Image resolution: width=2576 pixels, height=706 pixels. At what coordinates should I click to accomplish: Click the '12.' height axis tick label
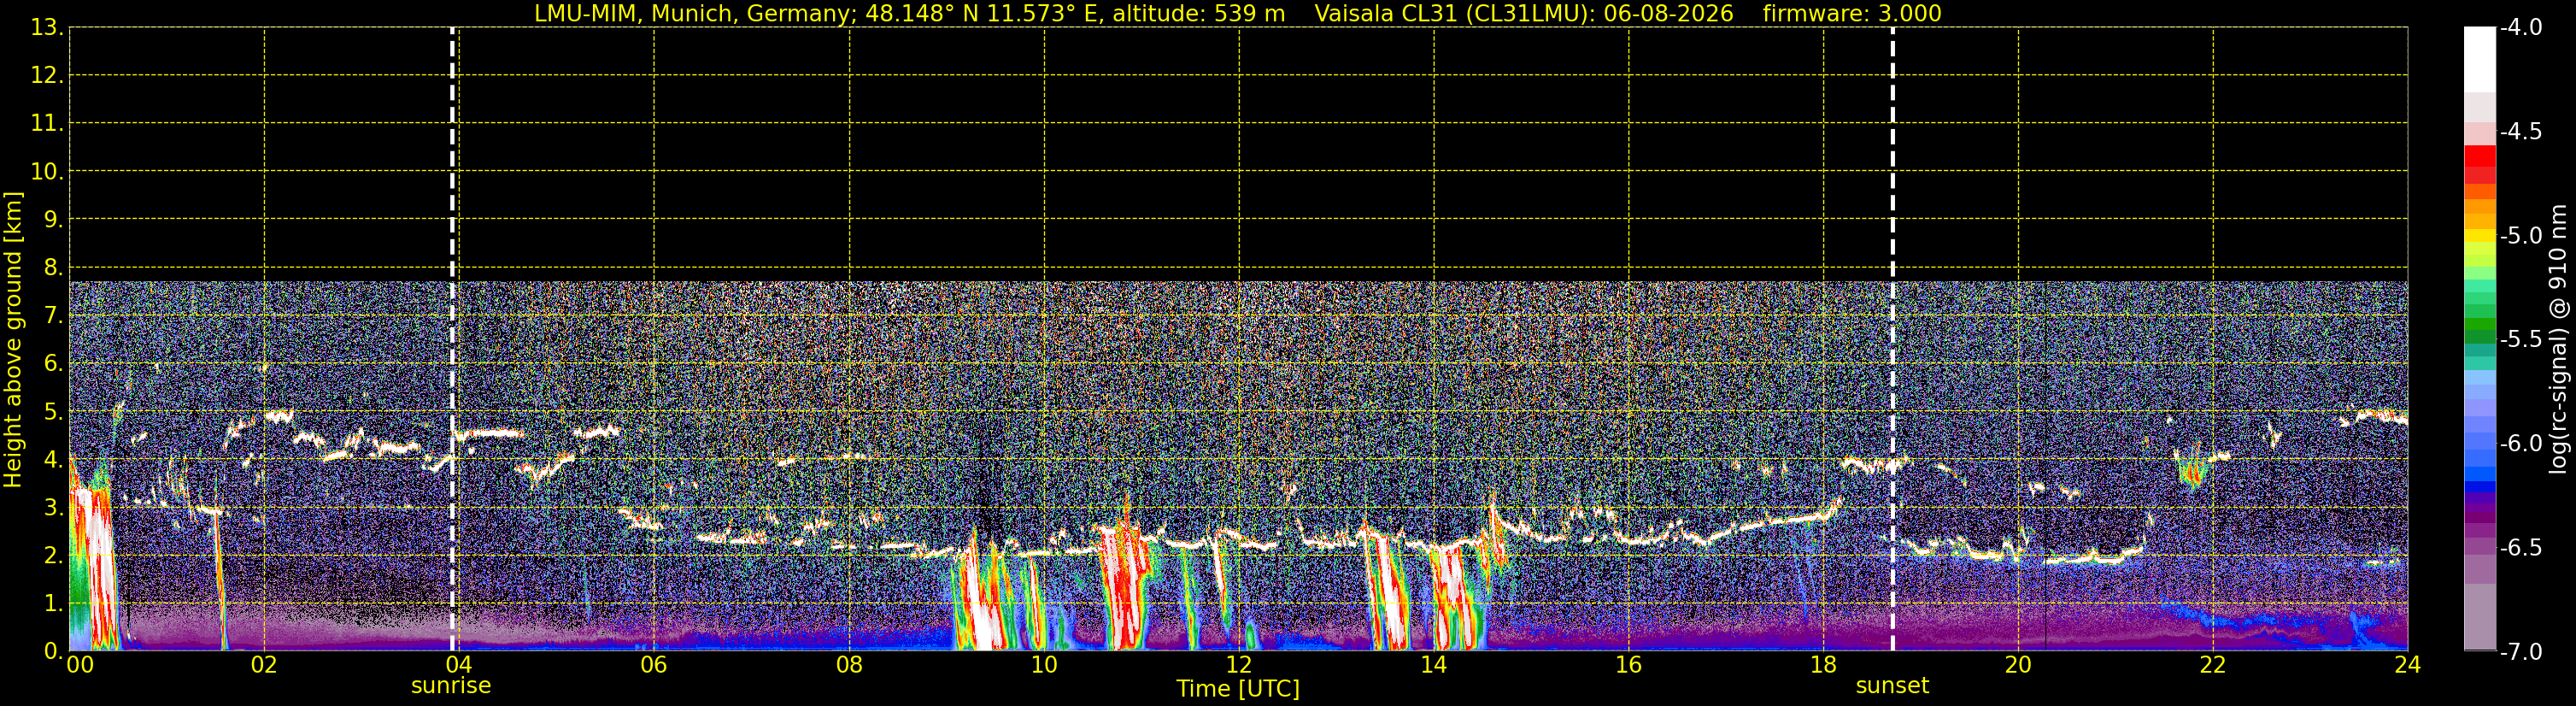click(47, 76)
